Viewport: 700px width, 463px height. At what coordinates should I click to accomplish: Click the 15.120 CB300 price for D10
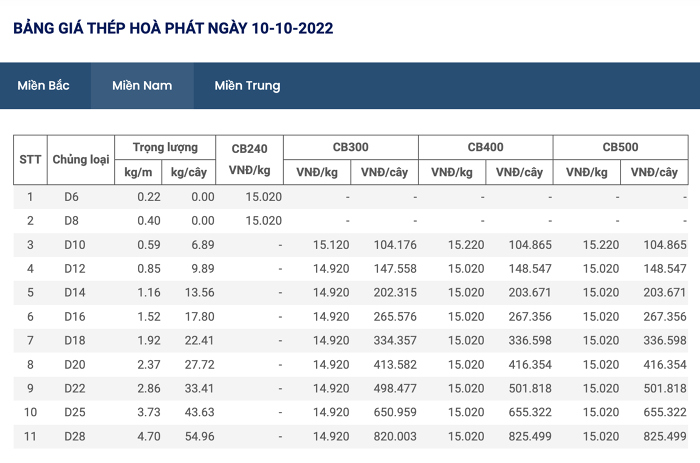[x=331, y=245]
